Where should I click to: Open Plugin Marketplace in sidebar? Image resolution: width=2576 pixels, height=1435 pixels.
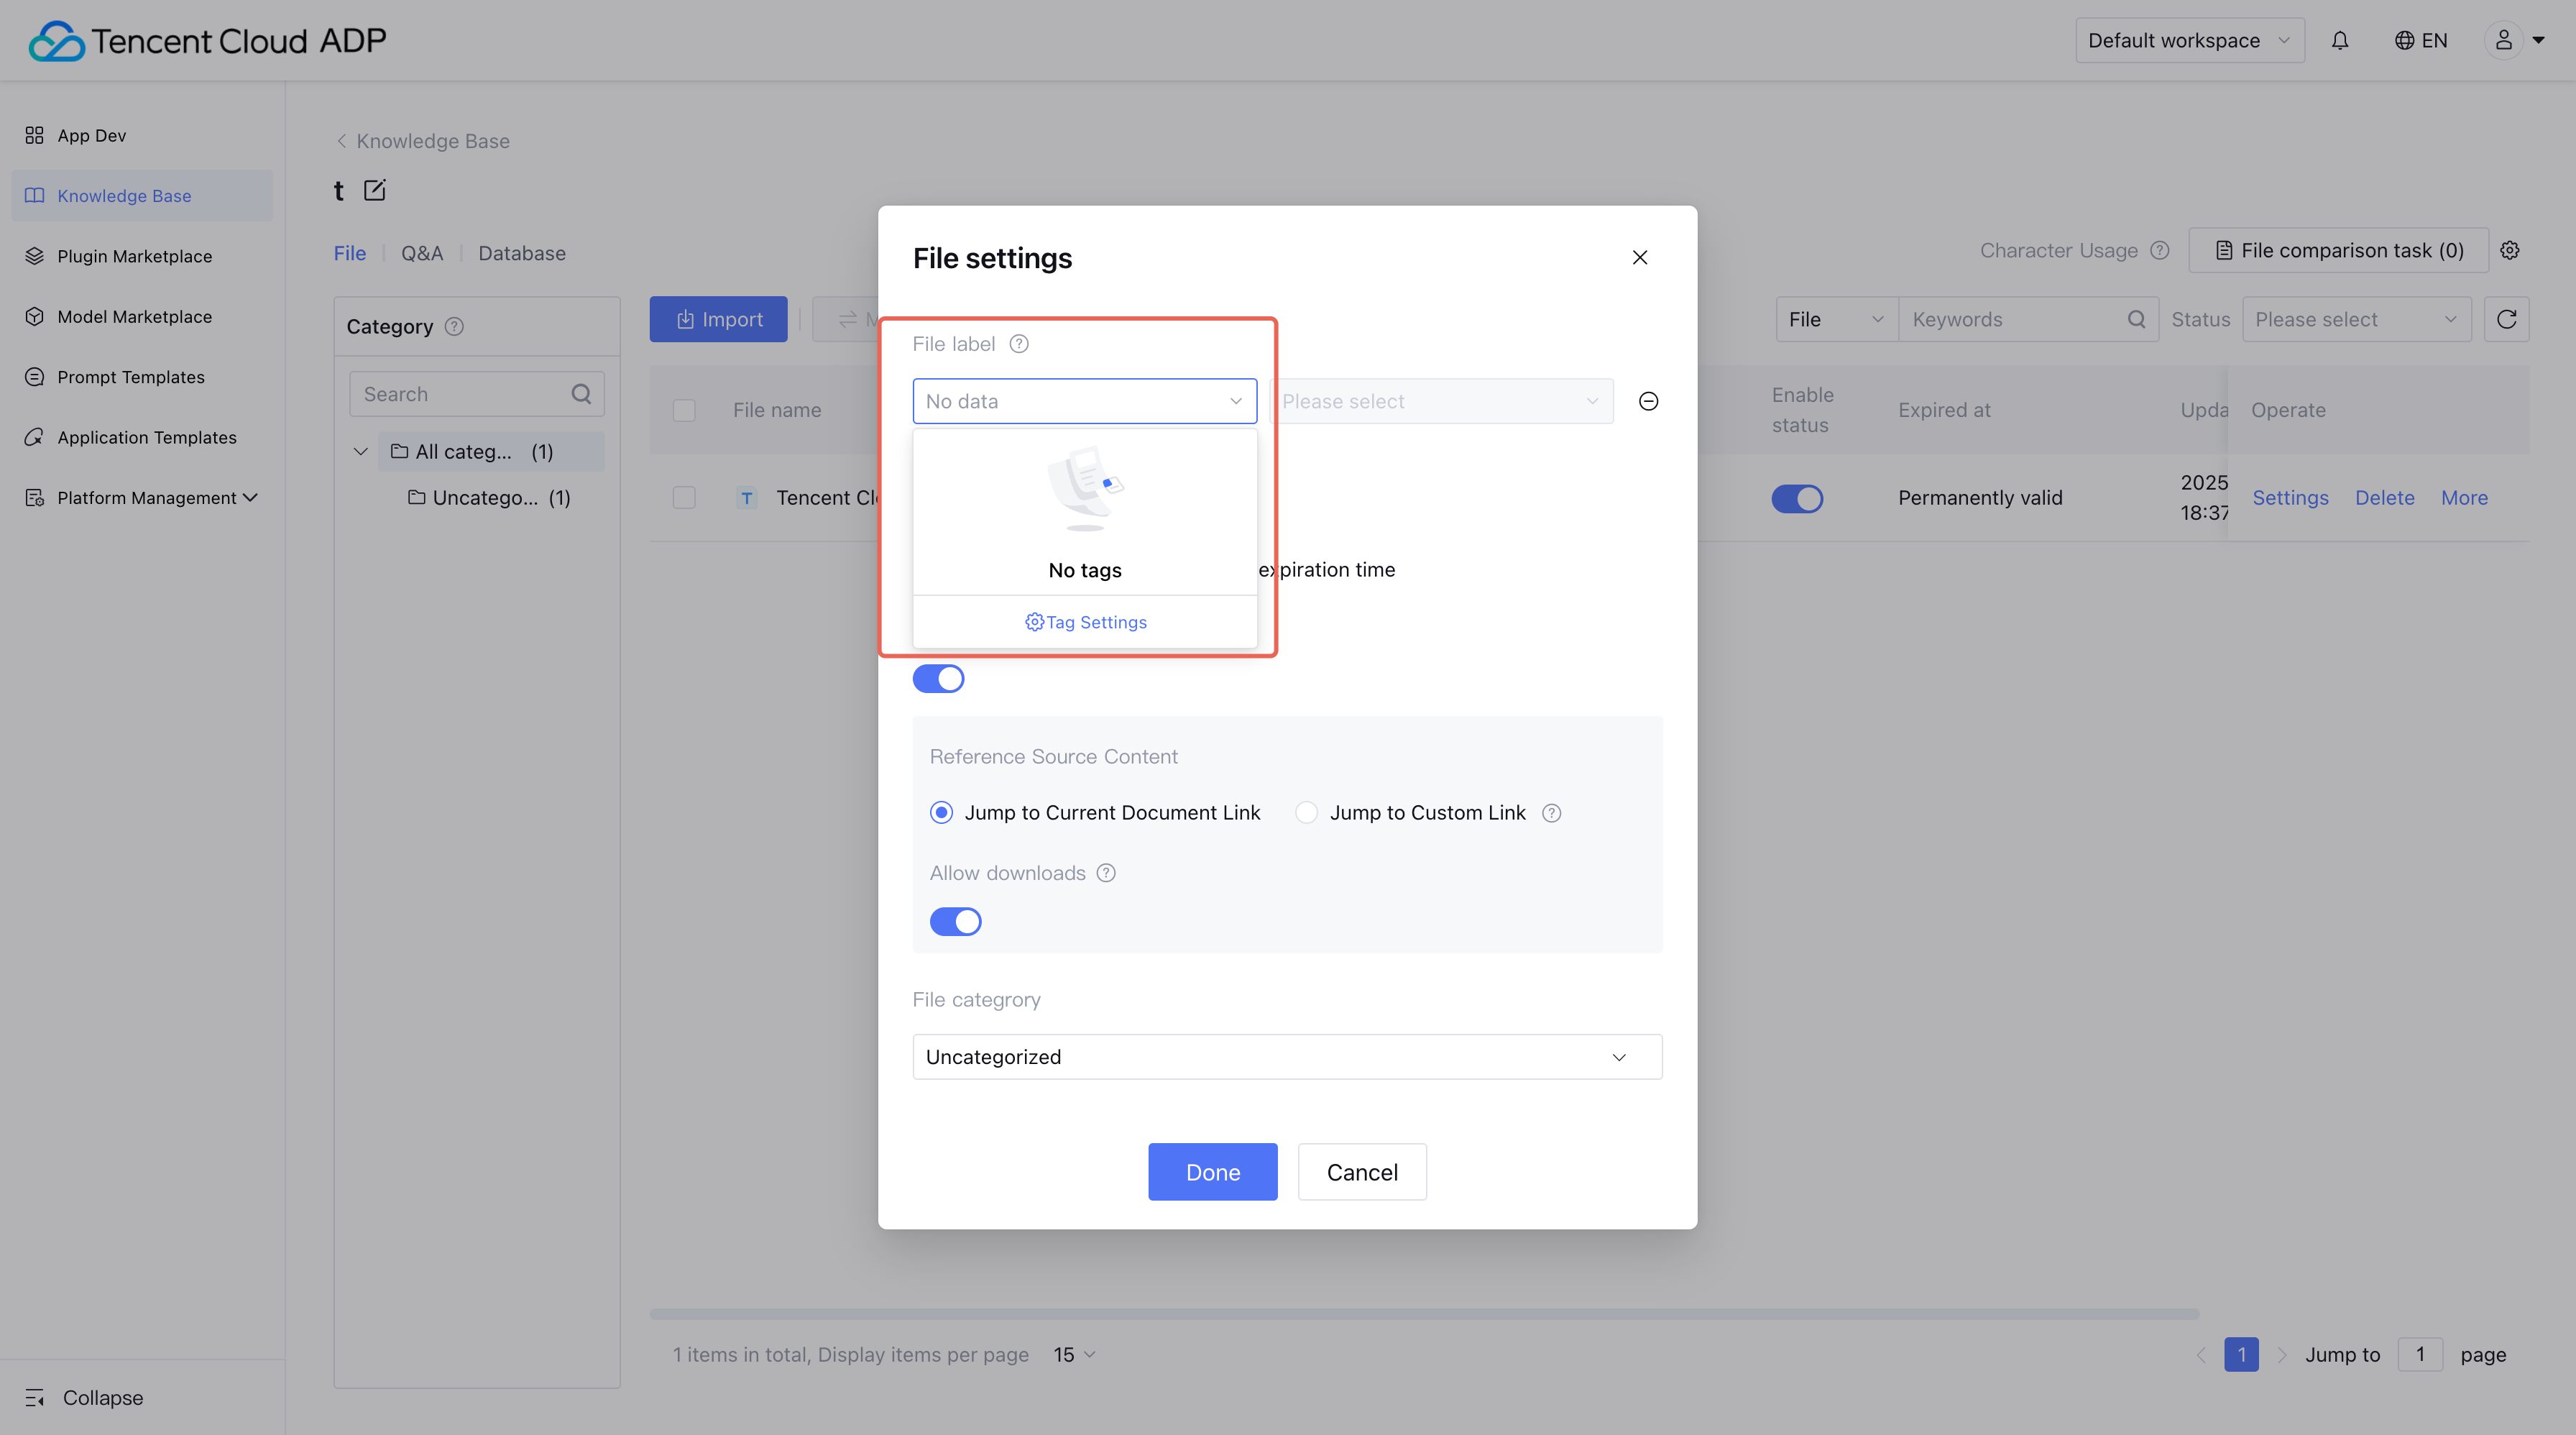pyautogui.click(x=134, y=256)
